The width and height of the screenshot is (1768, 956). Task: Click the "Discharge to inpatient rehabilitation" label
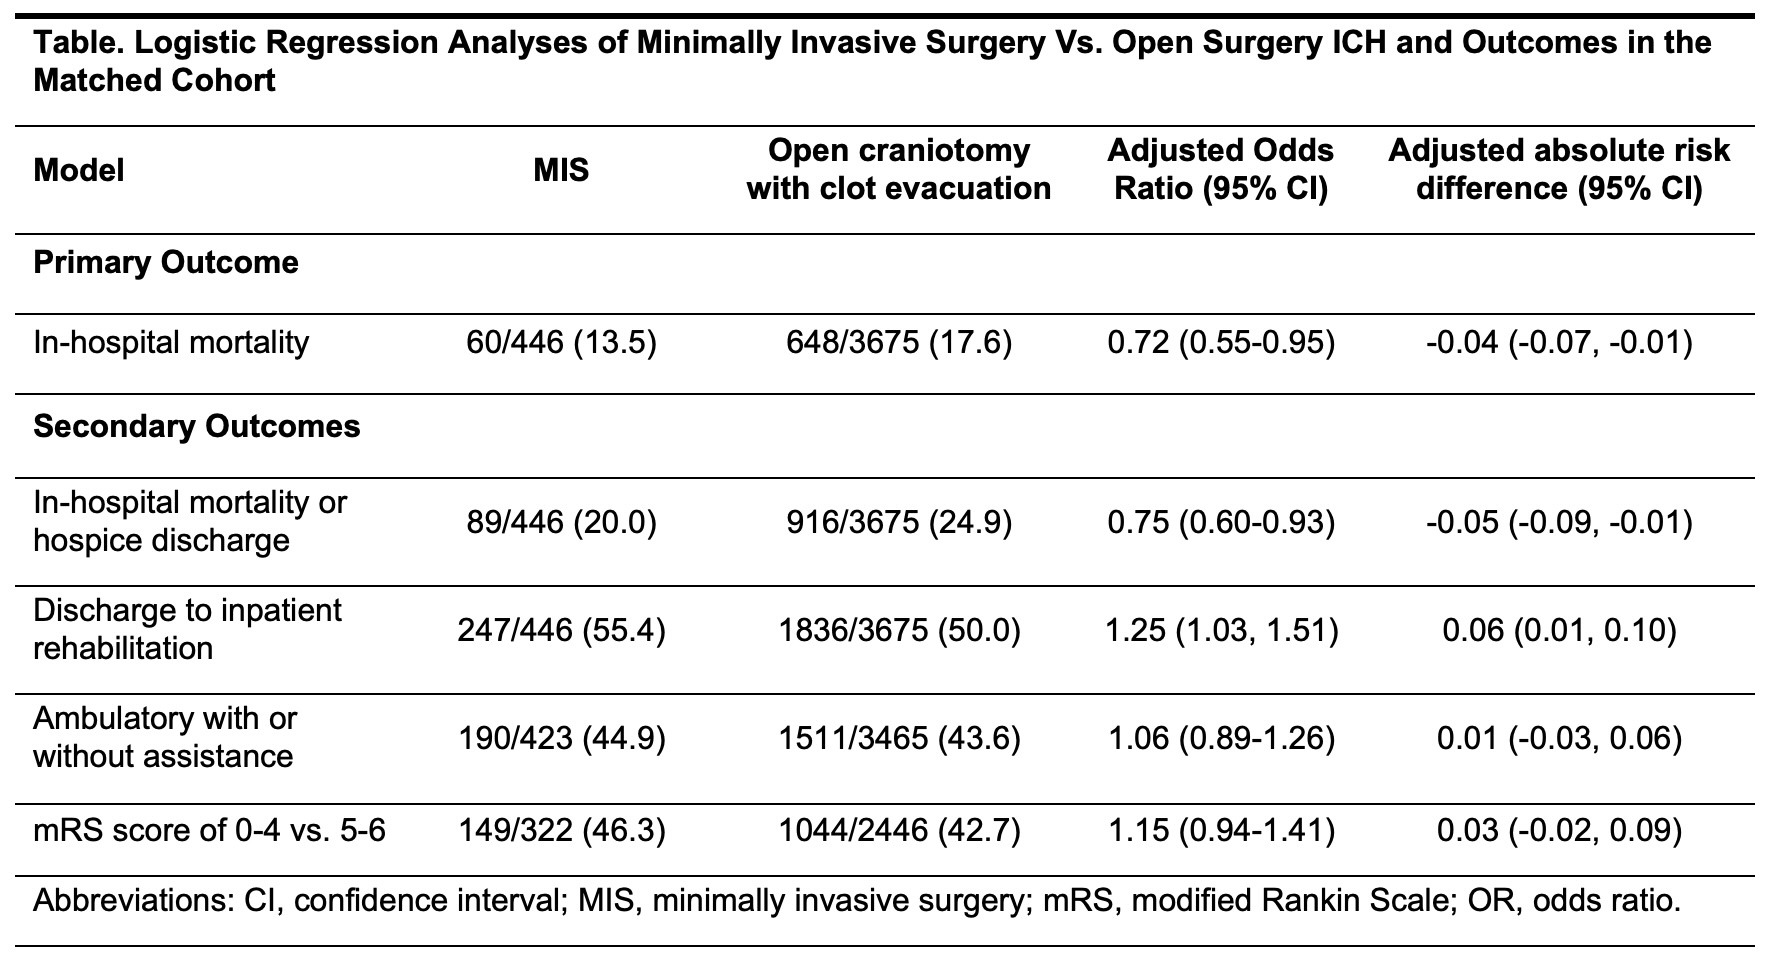point(187,629)
